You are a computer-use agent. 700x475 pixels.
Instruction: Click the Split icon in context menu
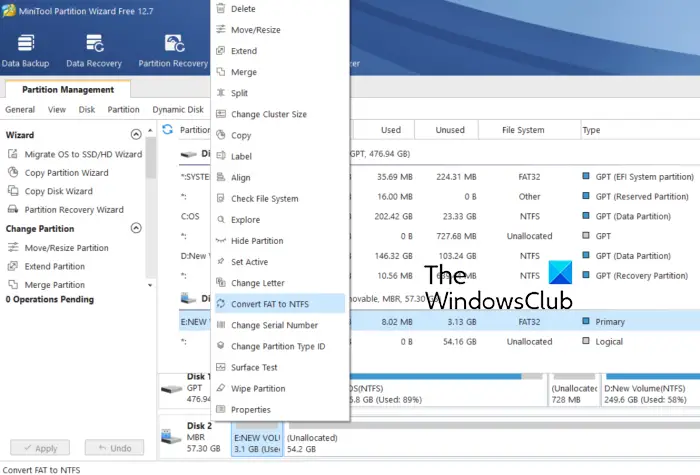(x=221, y=92)
